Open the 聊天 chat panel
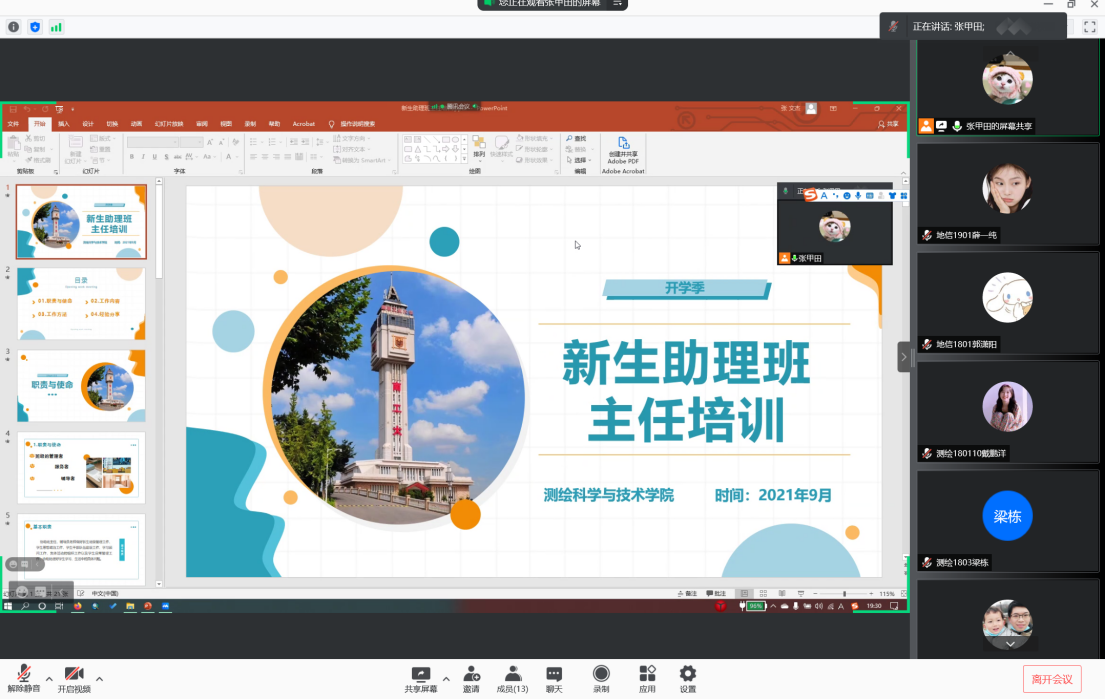Screen dimensions: 1105x699 tap(554, 677)
